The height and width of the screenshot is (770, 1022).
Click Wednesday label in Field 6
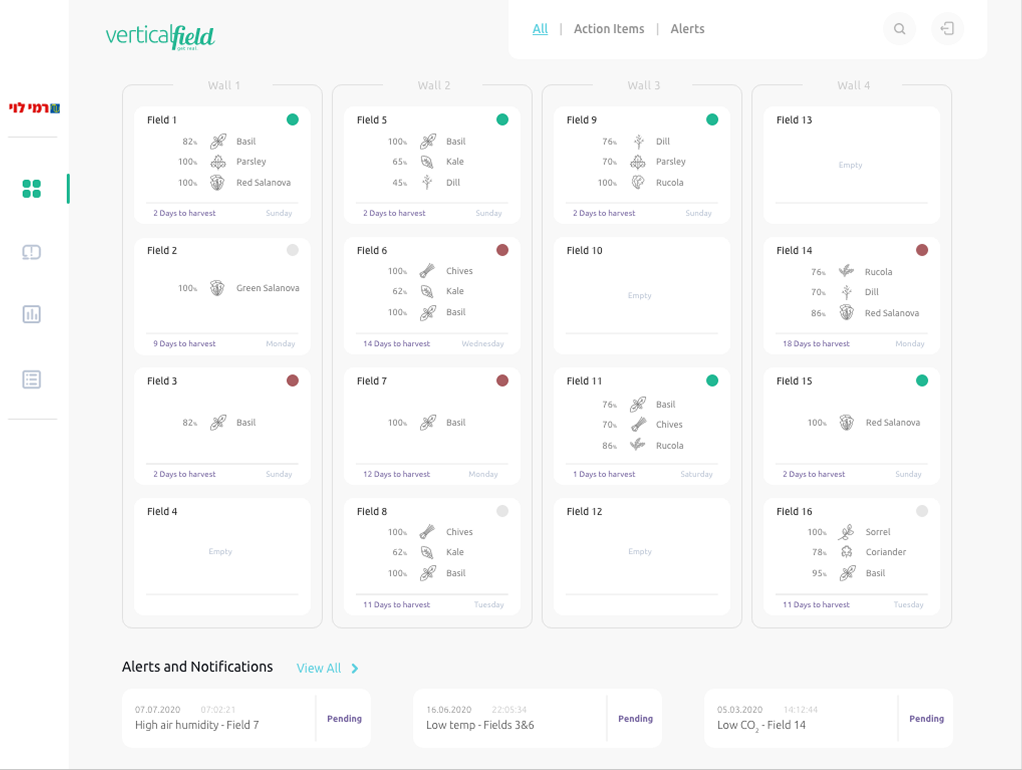482,344
